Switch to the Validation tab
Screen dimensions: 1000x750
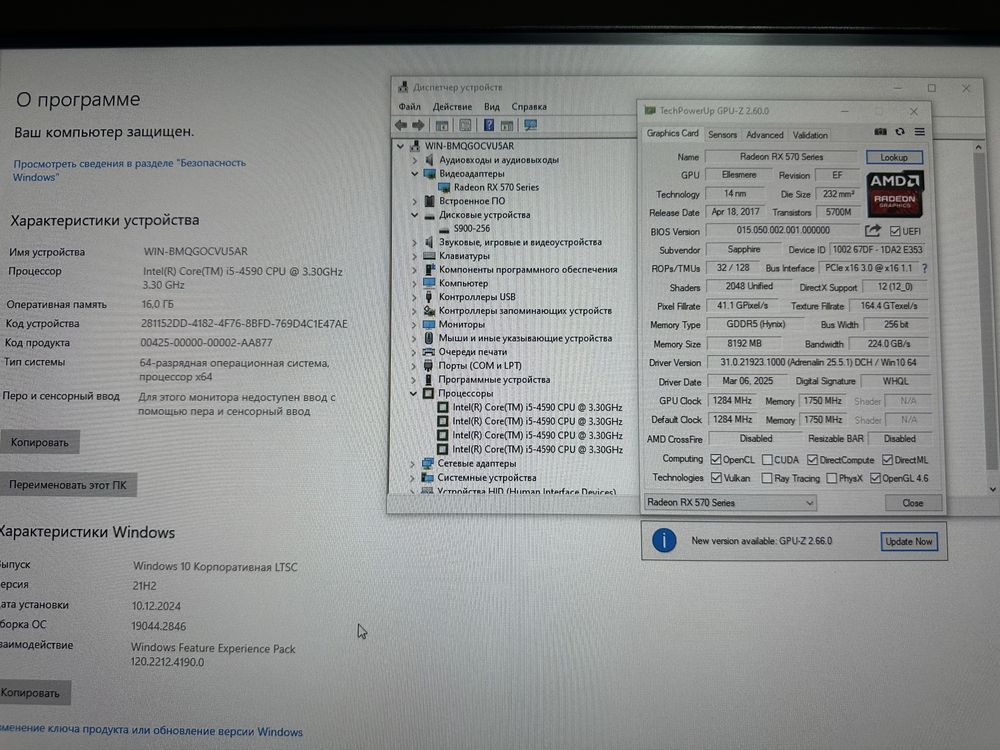(x=810, y=135)
